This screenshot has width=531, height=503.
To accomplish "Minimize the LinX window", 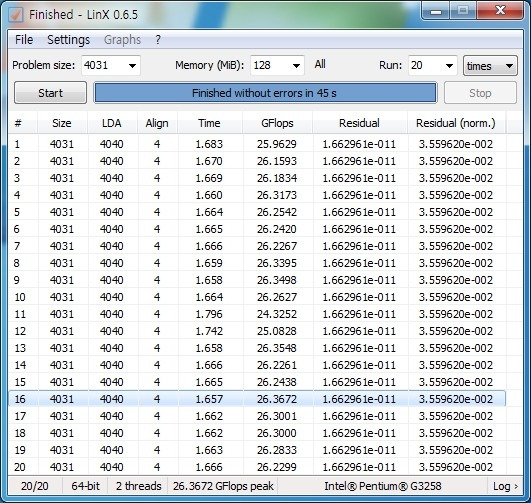I will (436, 11).
